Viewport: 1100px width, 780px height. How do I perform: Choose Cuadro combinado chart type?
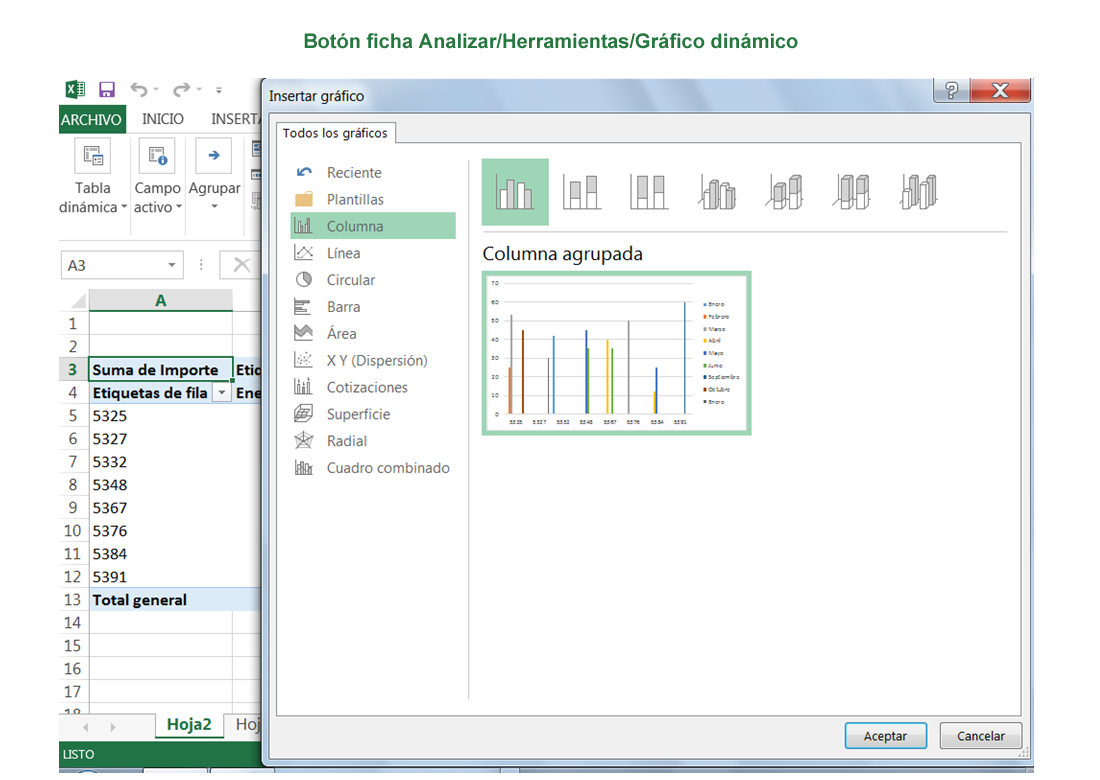coord(373,468)
